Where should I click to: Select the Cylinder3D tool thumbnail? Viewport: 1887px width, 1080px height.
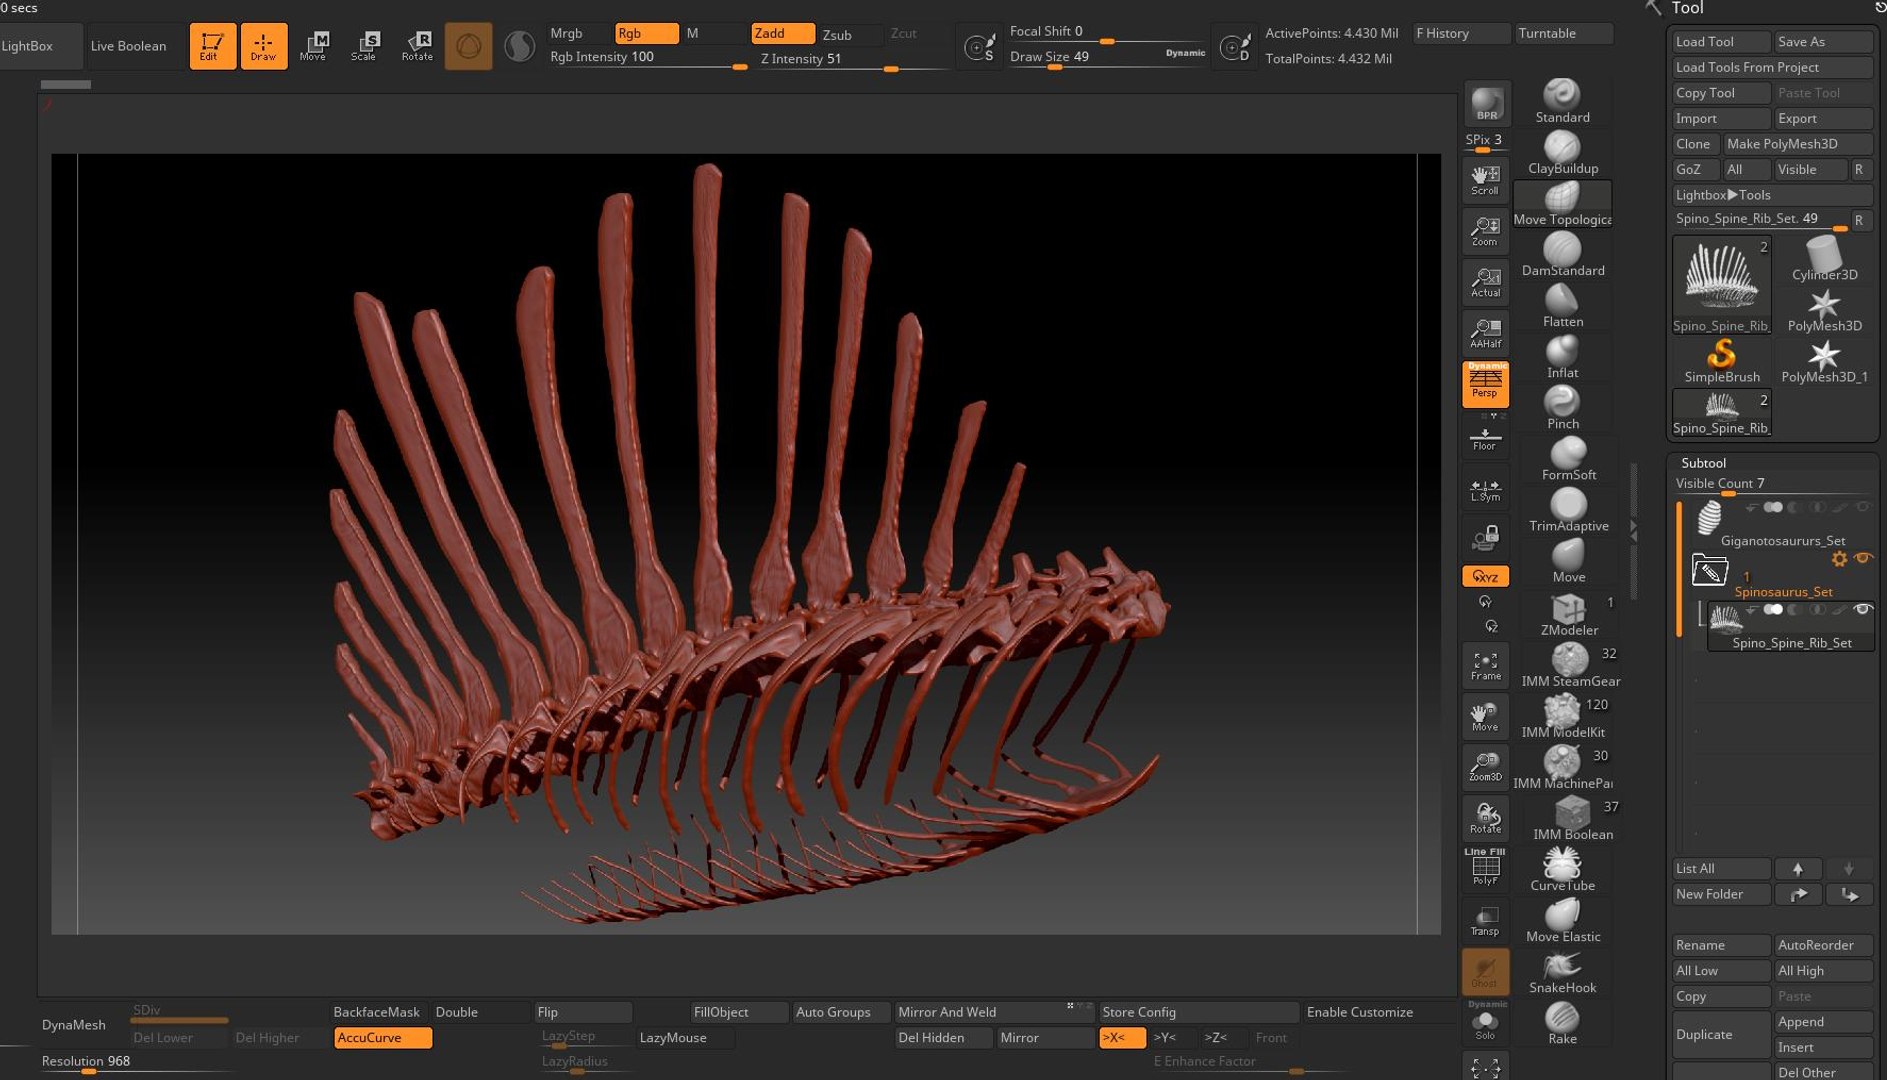1824,258
